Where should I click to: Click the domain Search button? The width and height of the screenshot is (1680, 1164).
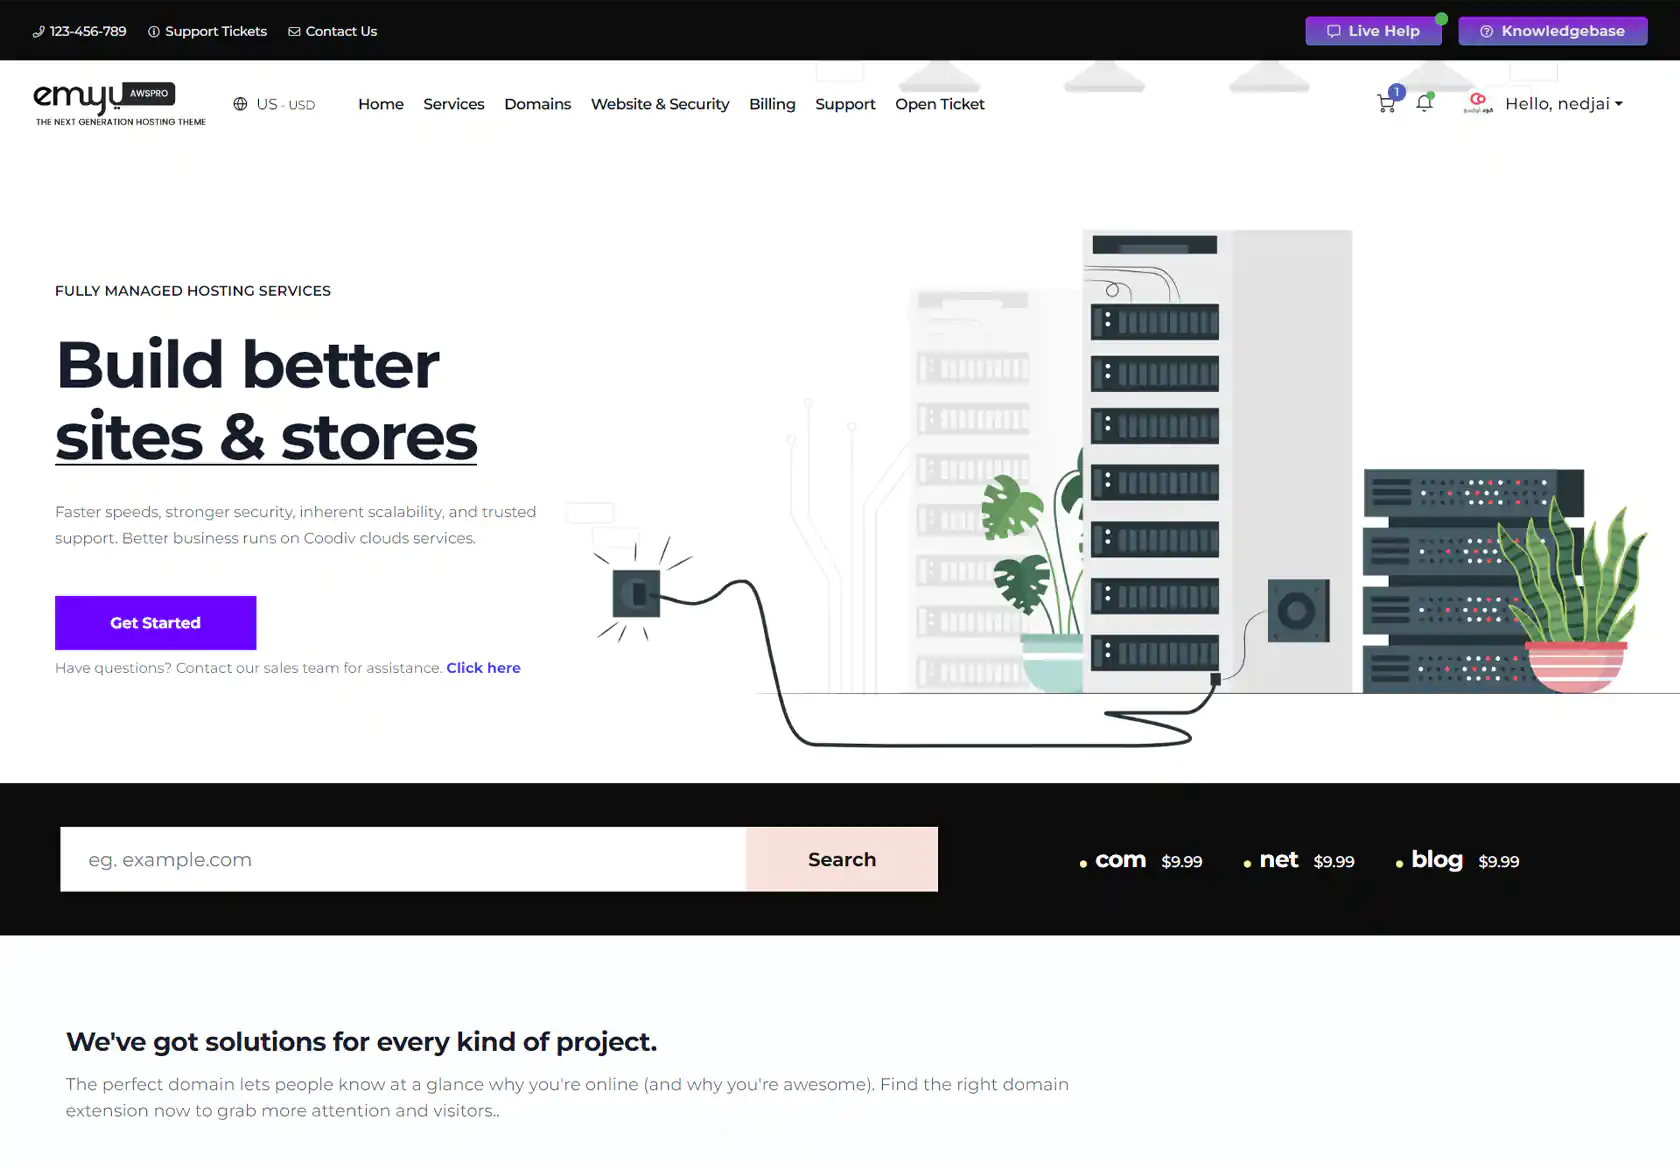pyautogui.click(x=842, y=859)
